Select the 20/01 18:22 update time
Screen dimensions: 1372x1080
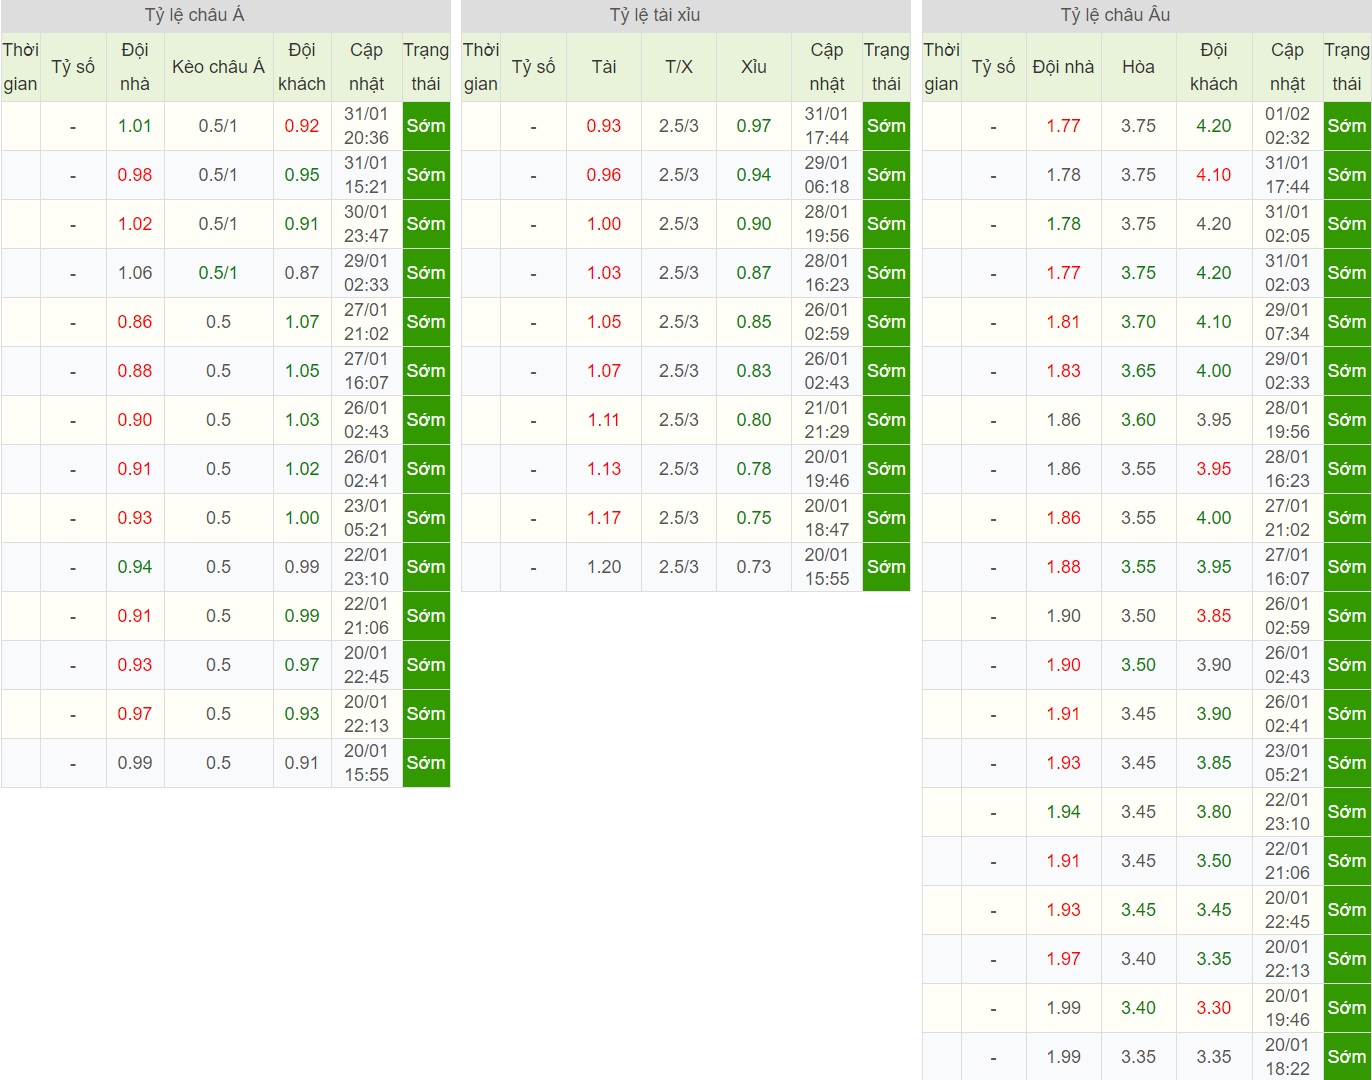tap(1287, 1057)
